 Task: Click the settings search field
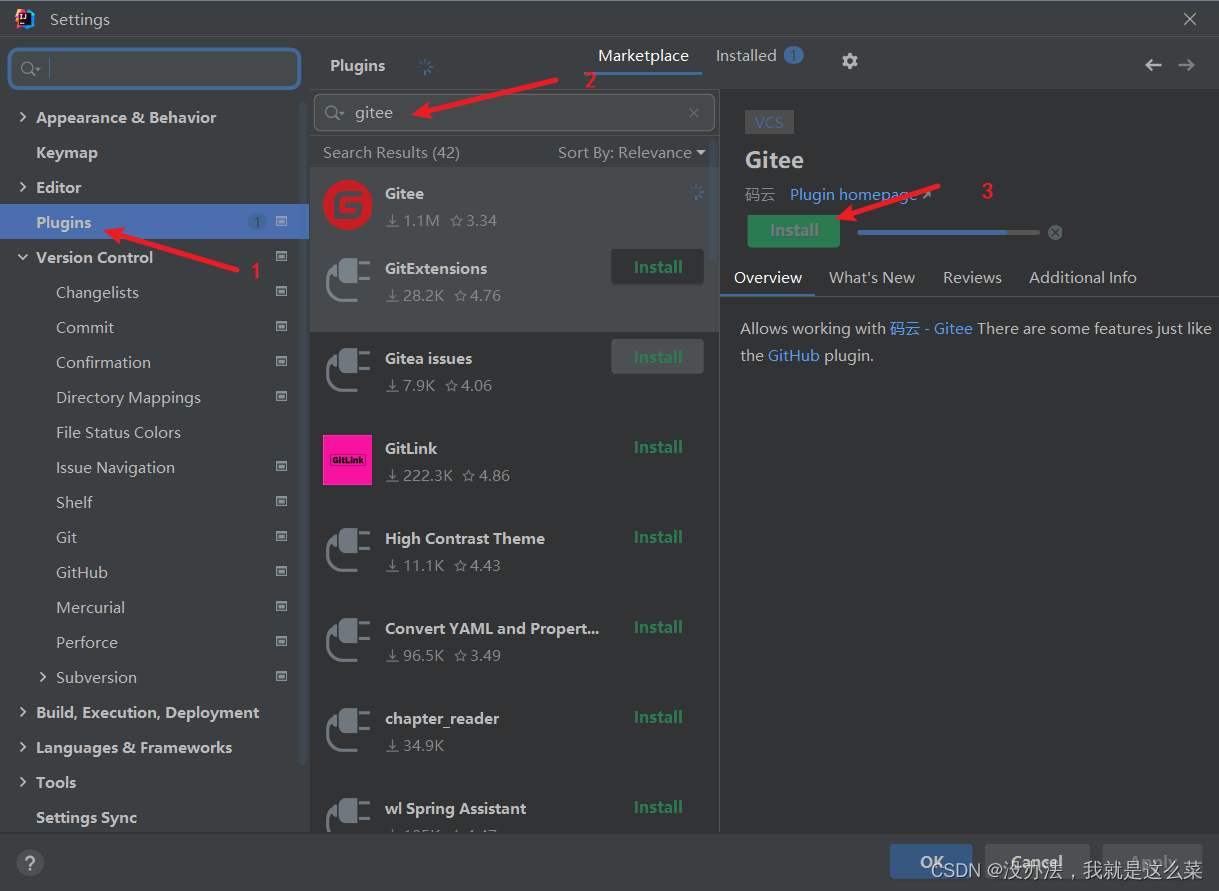coord(155,69)
